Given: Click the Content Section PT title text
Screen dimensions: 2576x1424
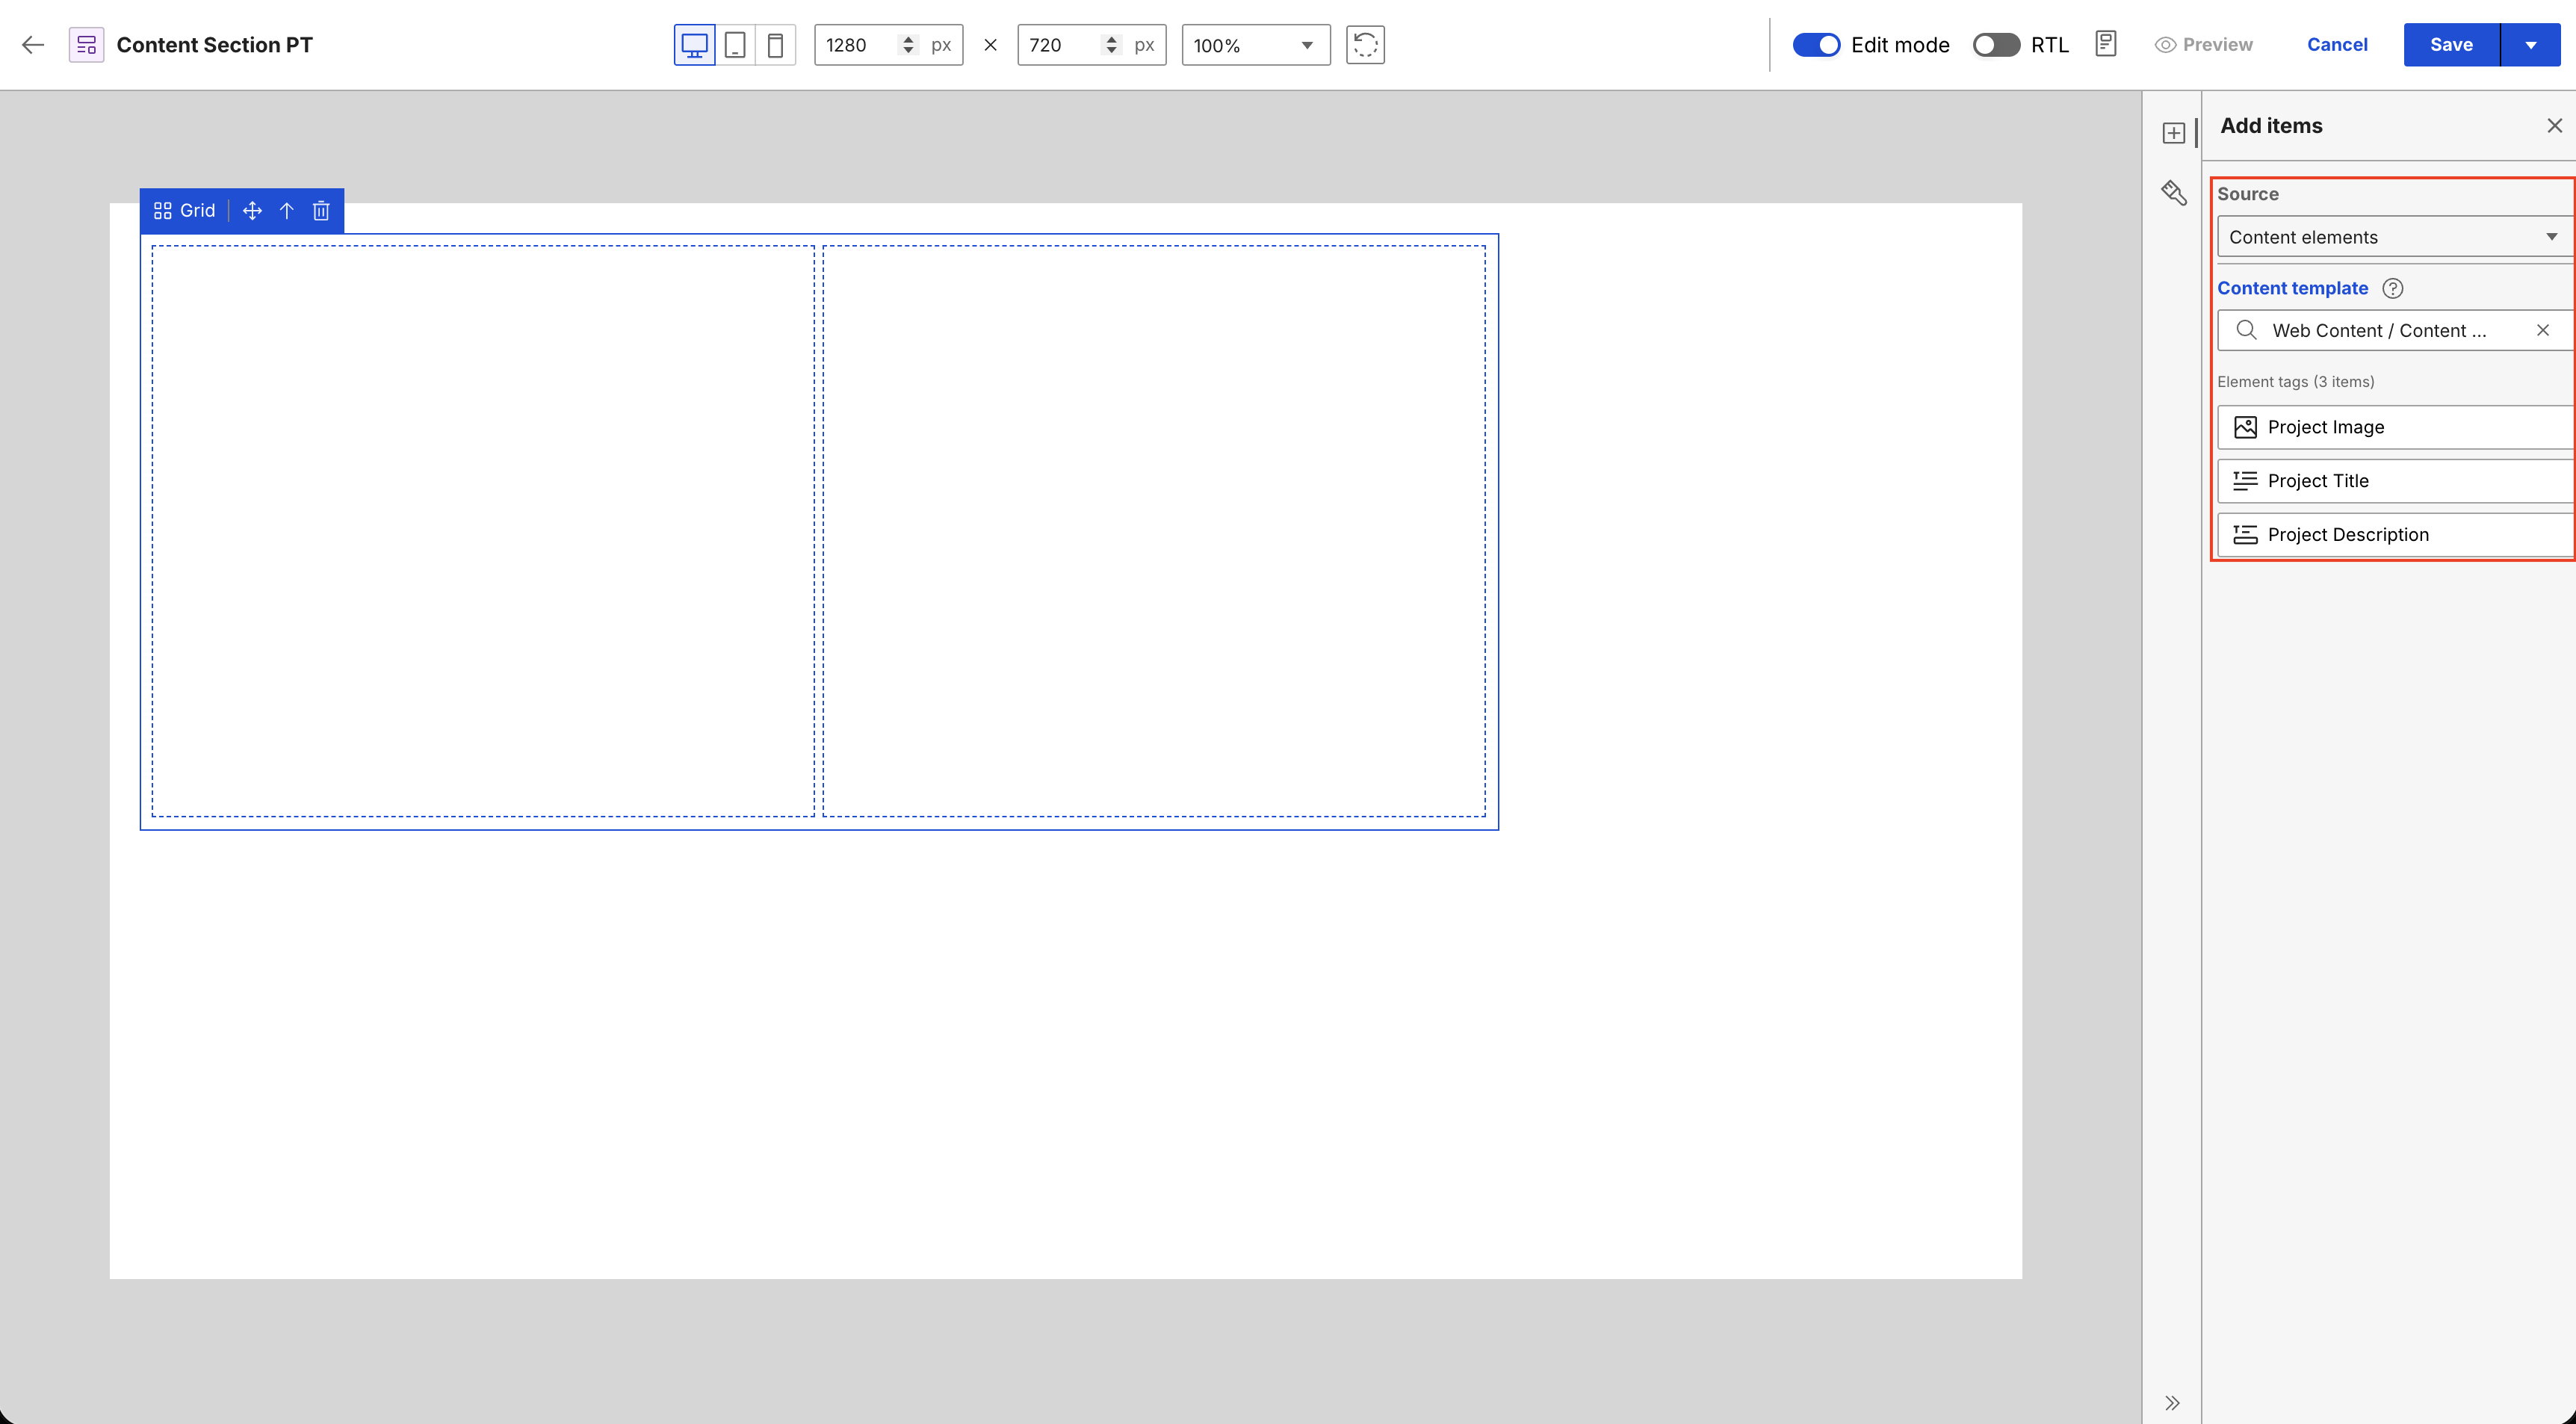Looking at the screenshot, I should [x=214, y=45].
